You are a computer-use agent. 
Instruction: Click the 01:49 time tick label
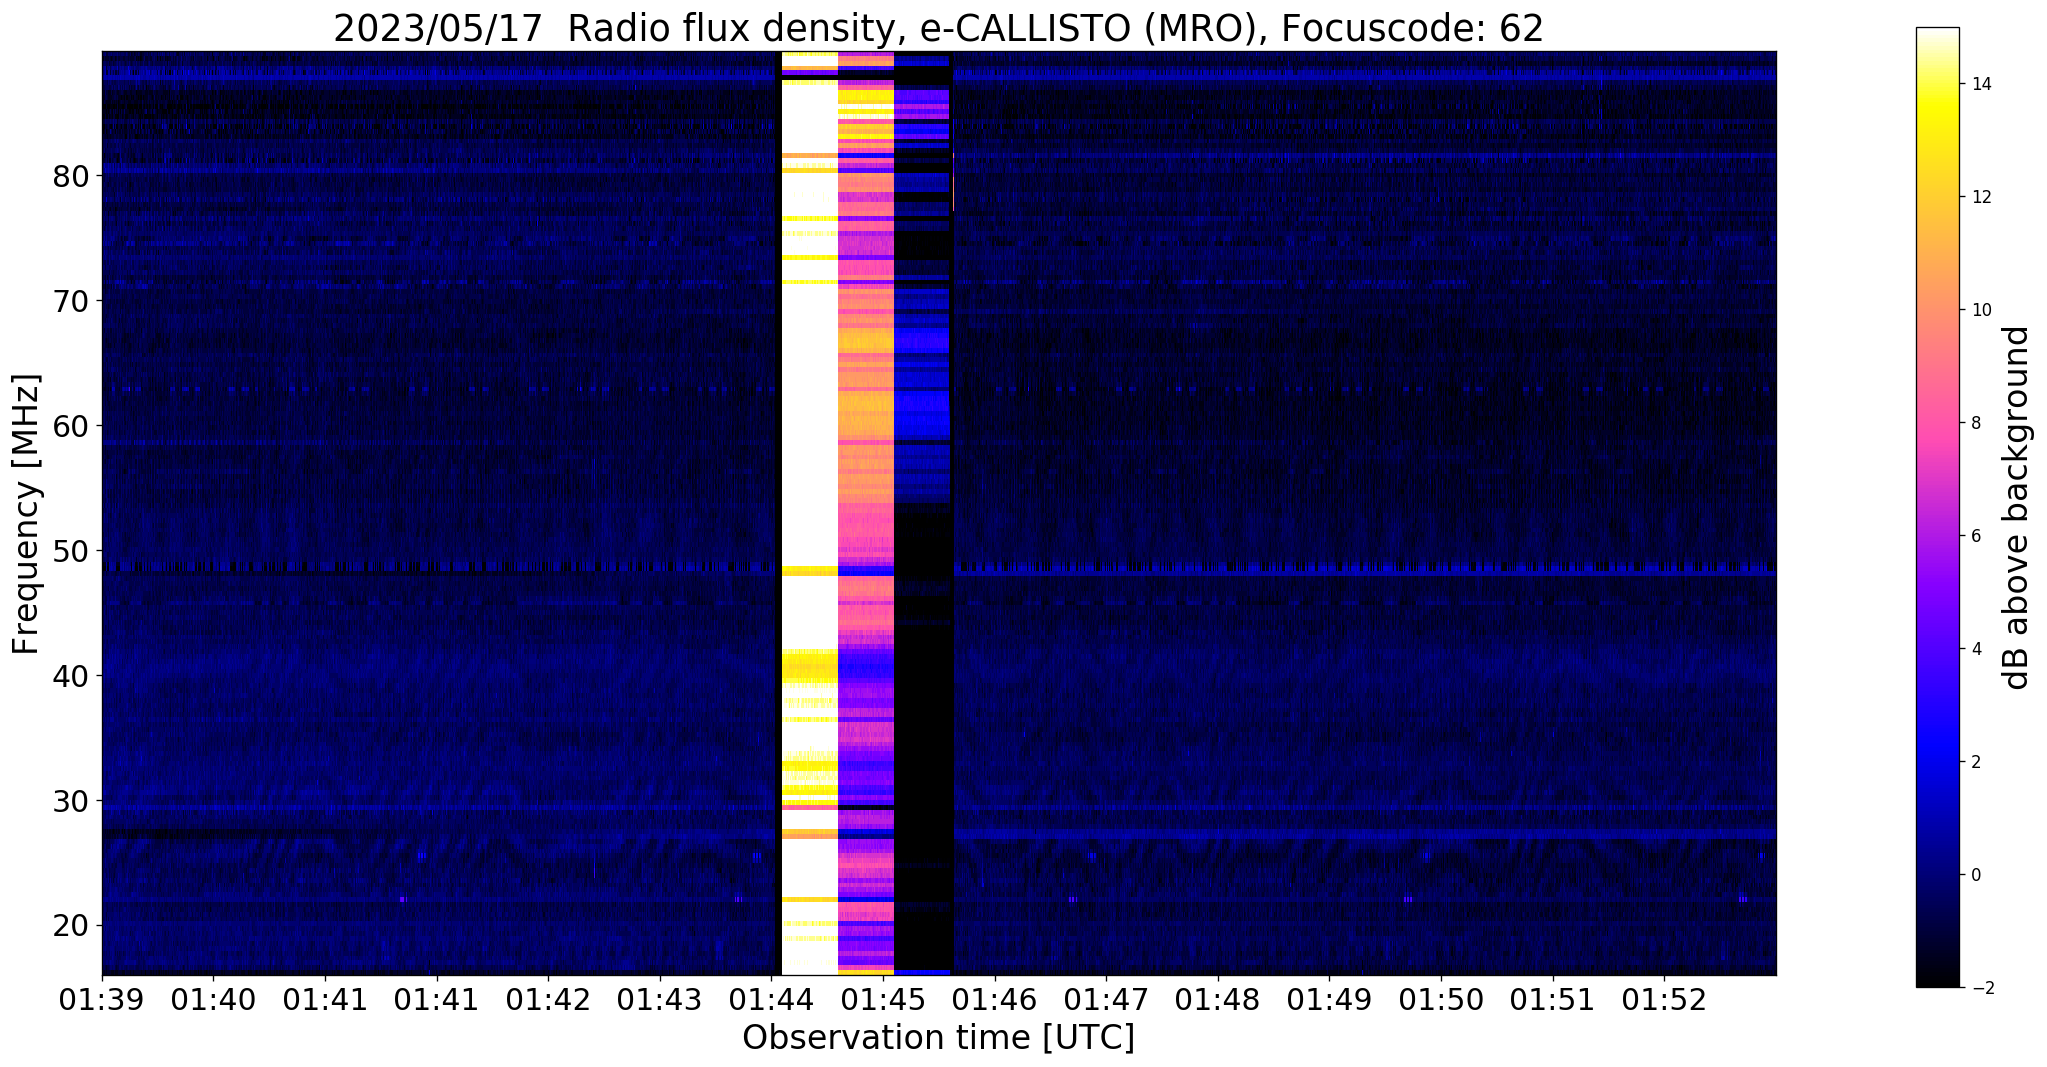[1329, 999]
